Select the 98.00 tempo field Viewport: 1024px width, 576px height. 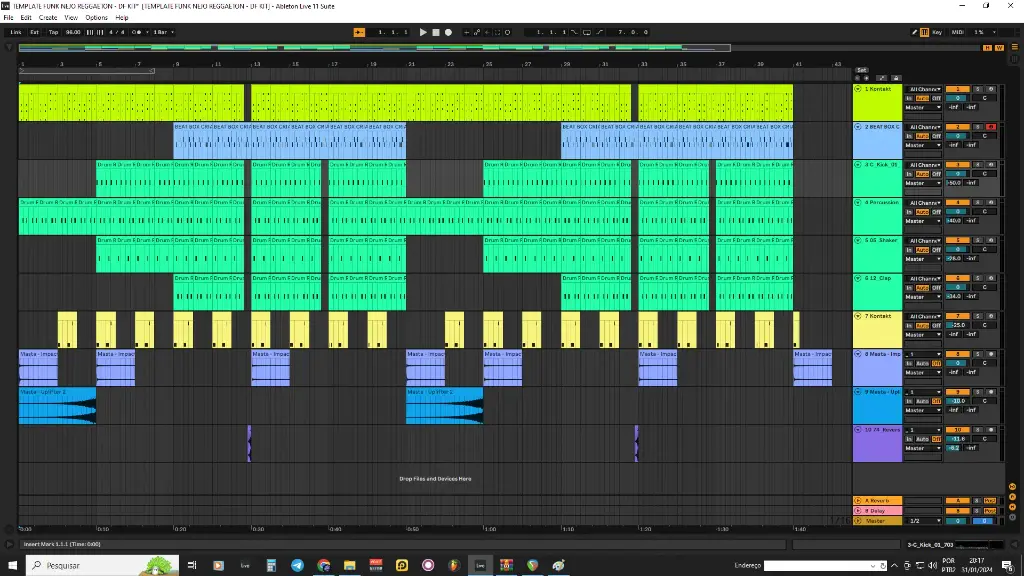(x=72, y=32)
